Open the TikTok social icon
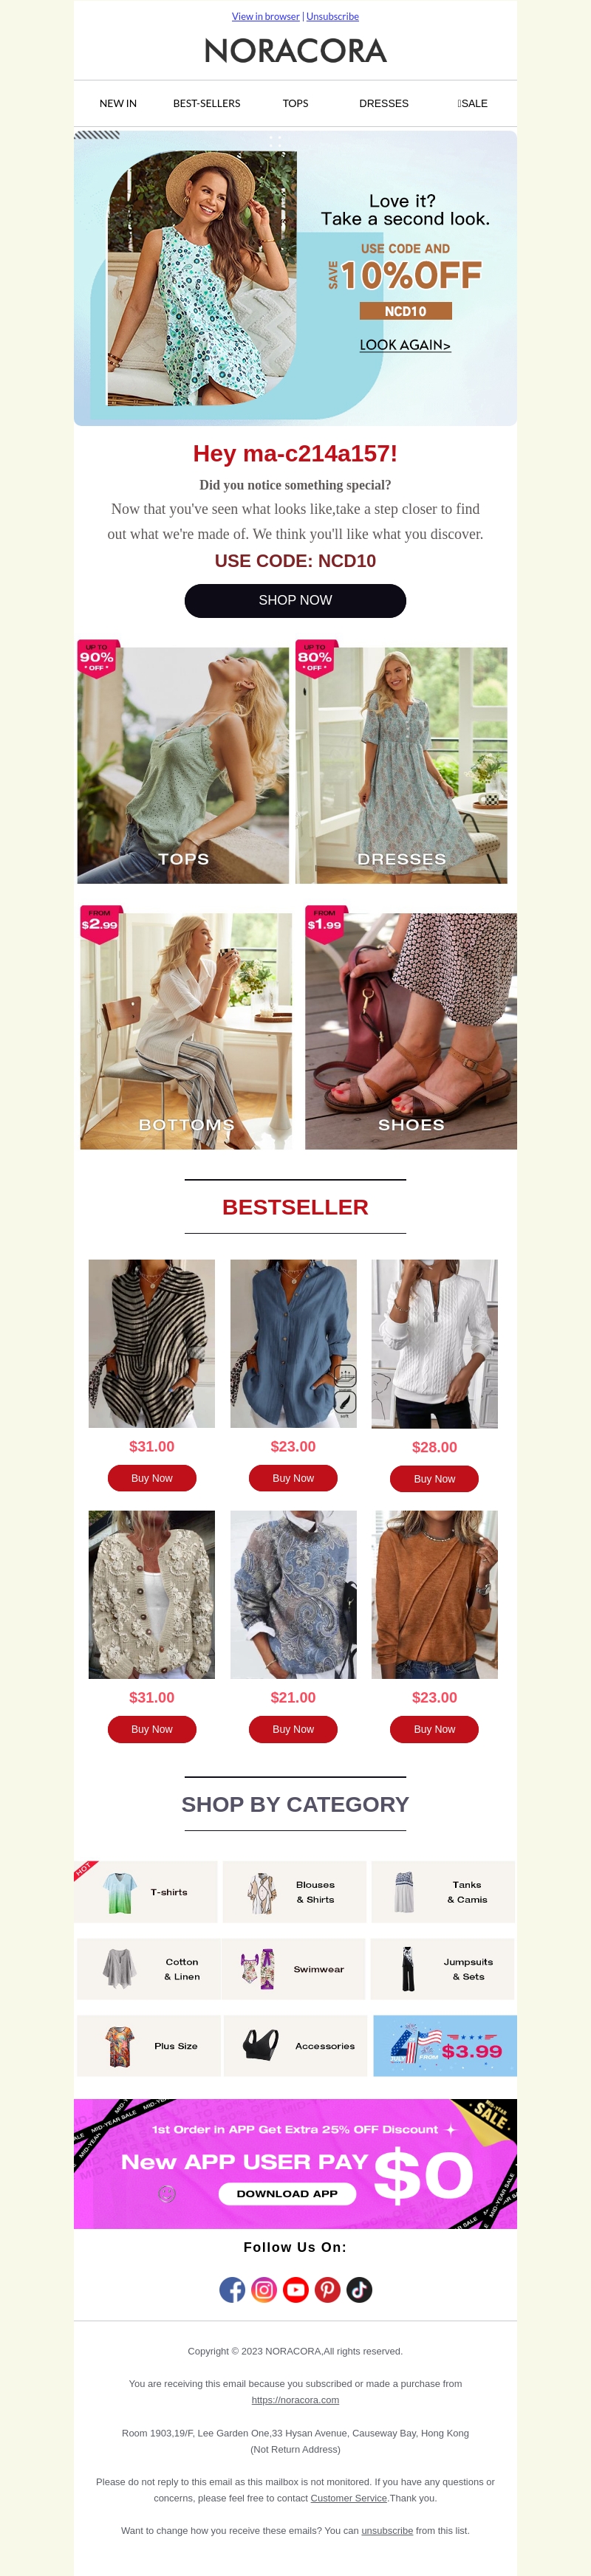The height and width of the screenshot is (2576, 591). coord(360,2290)
